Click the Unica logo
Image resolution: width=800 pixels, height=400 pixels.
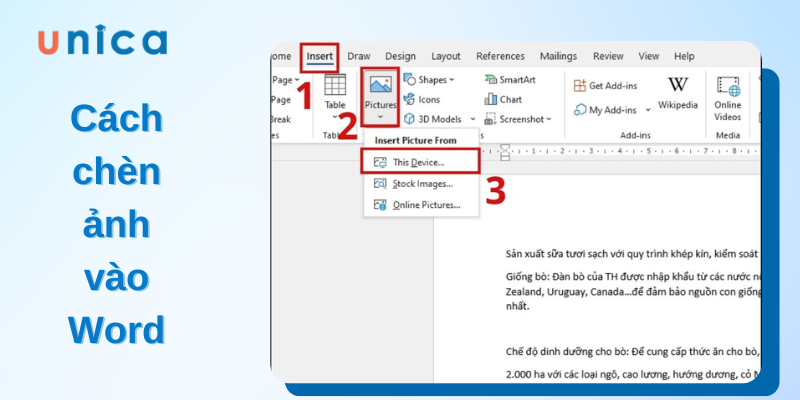pyautogui.click(x=103, y=41)
